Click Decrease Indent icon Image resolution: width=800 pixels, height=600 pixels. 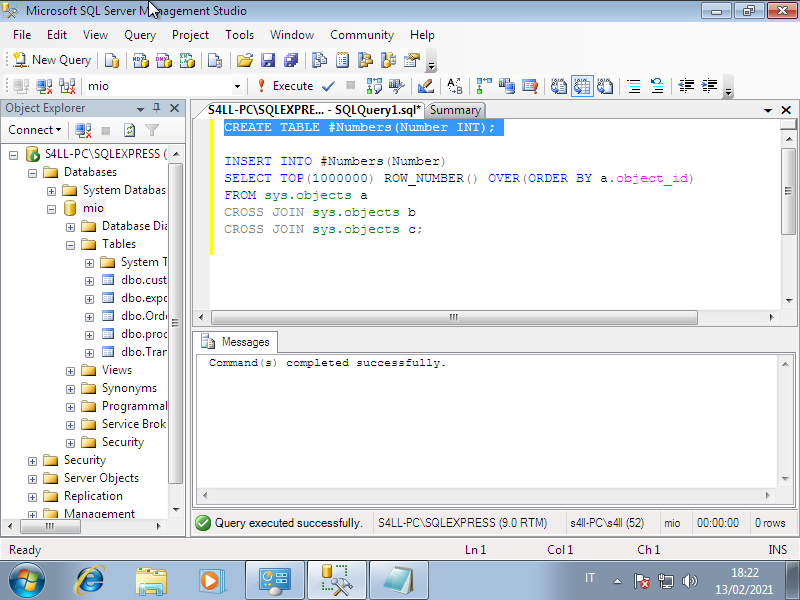click(x=686, y=86)
